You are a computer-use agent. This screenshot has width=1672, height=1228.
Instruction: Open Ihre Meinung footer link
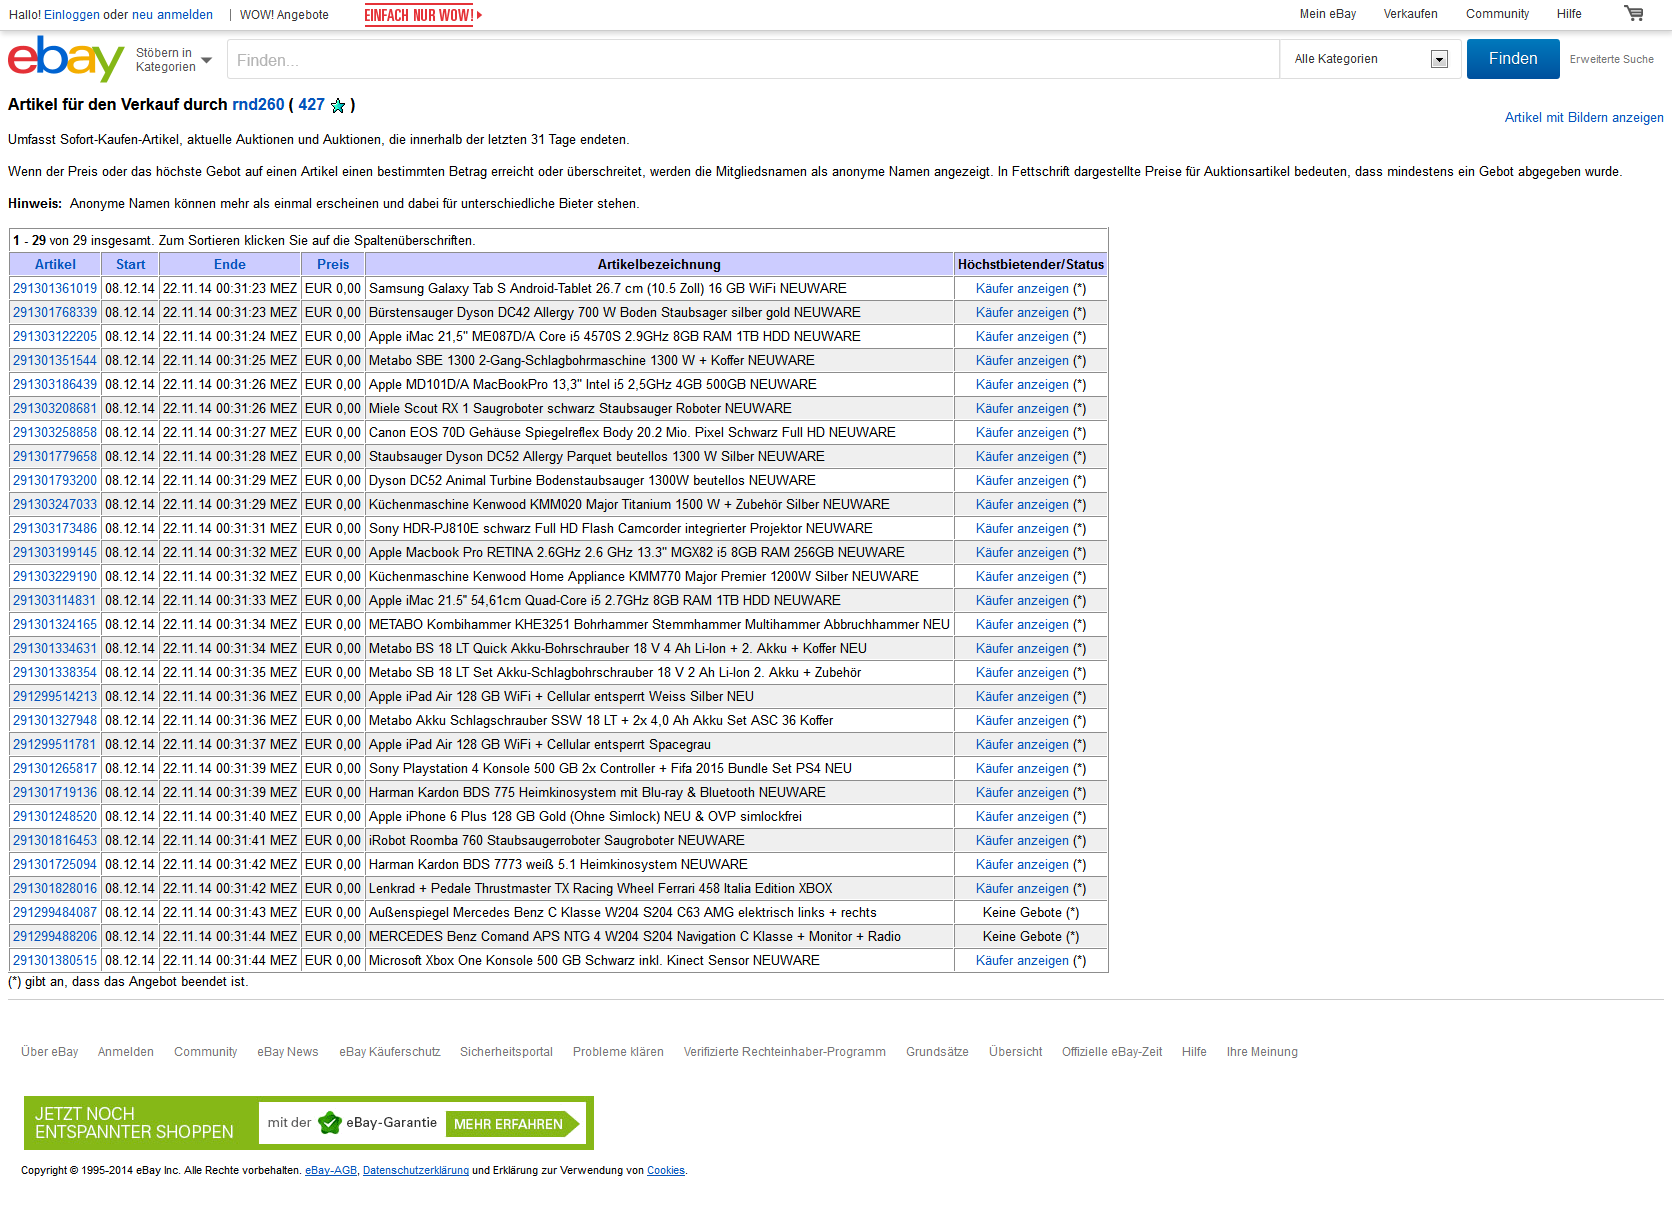[x=1262, y=1052]
